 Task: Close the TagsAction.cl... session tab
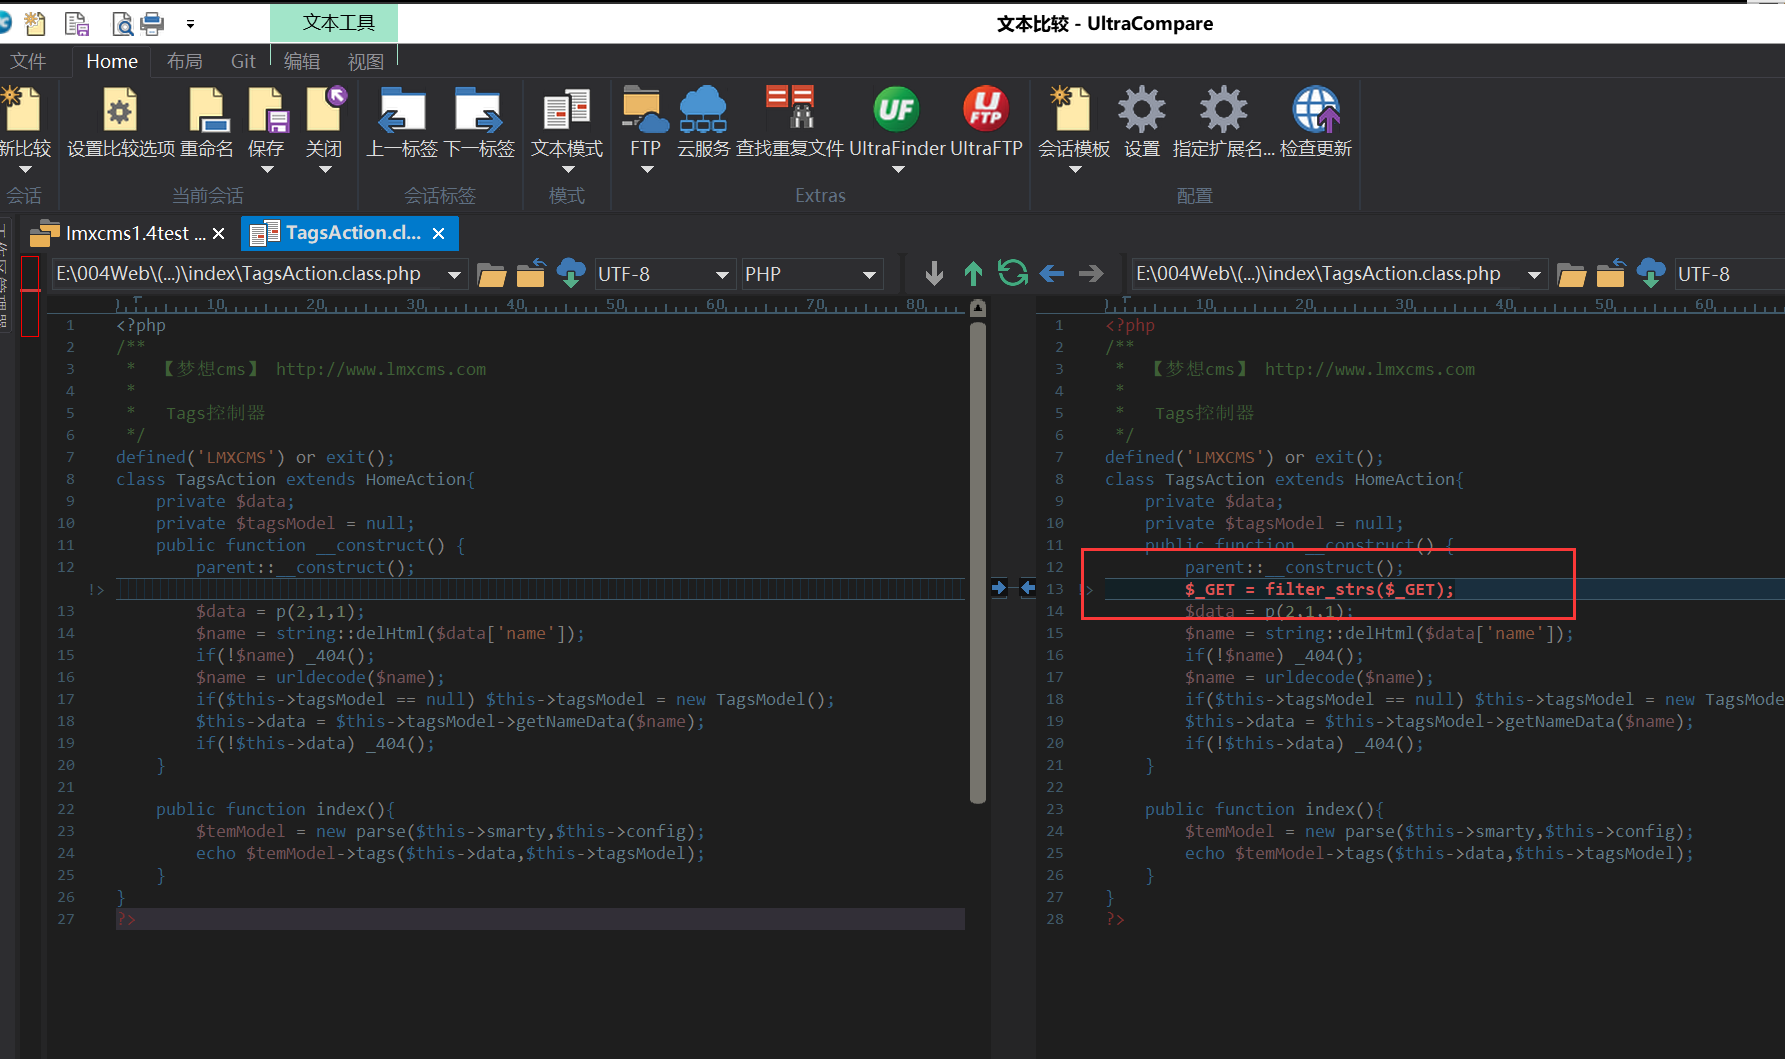(438, 233)
